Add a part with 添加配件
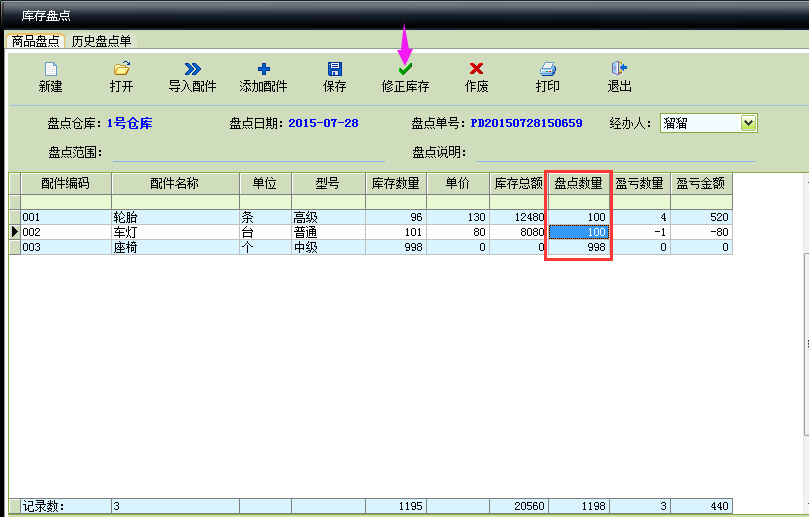Viewport: 809px width, 517px height. point(263,77)
